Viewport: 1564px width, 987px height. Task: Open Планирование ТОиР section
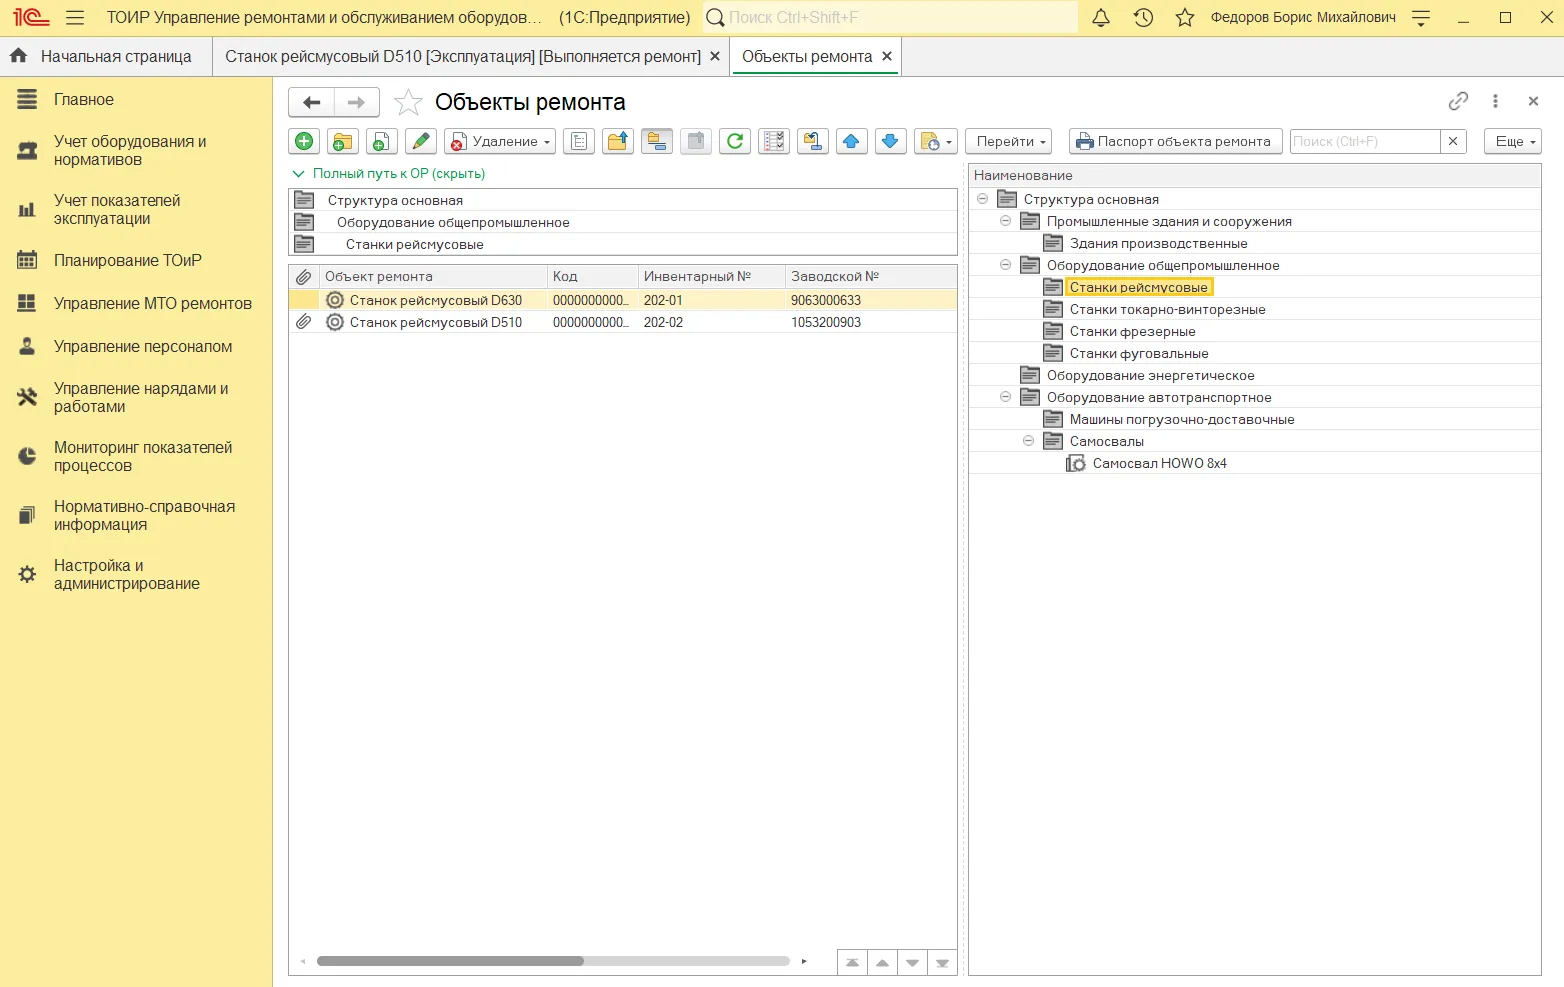tap(128, 260)
